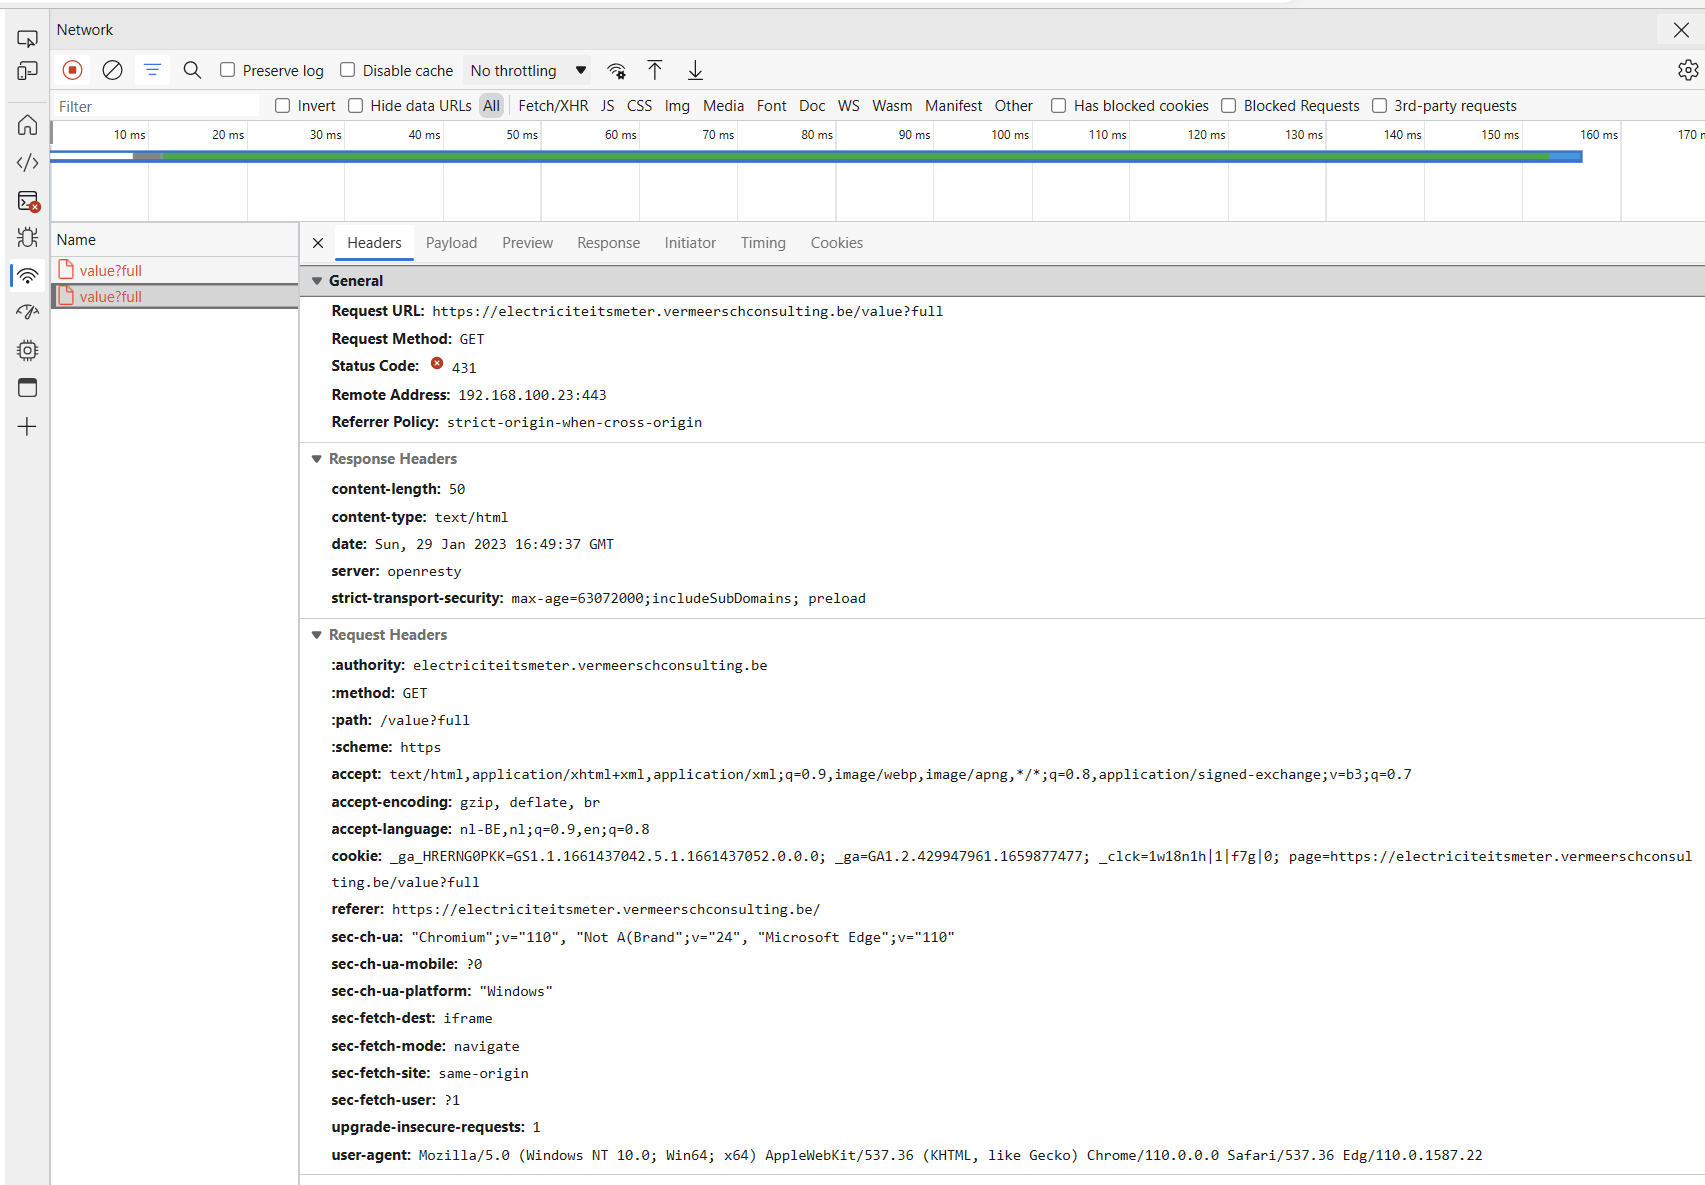Clear the network log

111,70
